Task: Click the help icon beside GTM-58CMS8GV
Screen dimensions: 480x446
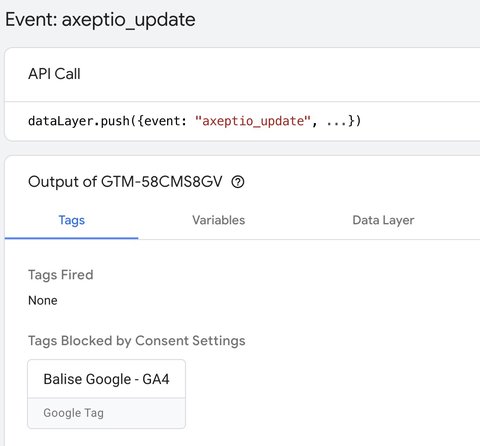Action: tap(238, 182)
